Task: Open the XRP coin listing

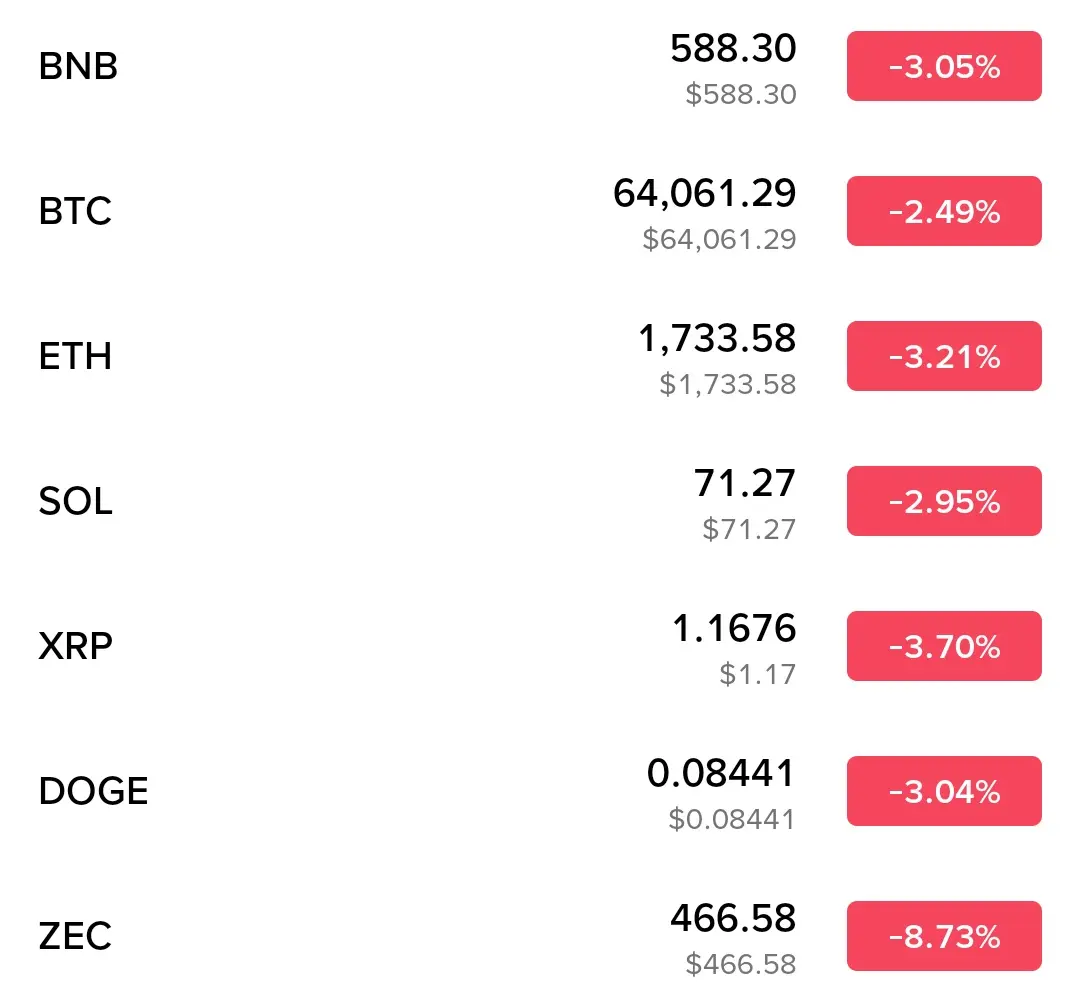Action: coord(540,646)
